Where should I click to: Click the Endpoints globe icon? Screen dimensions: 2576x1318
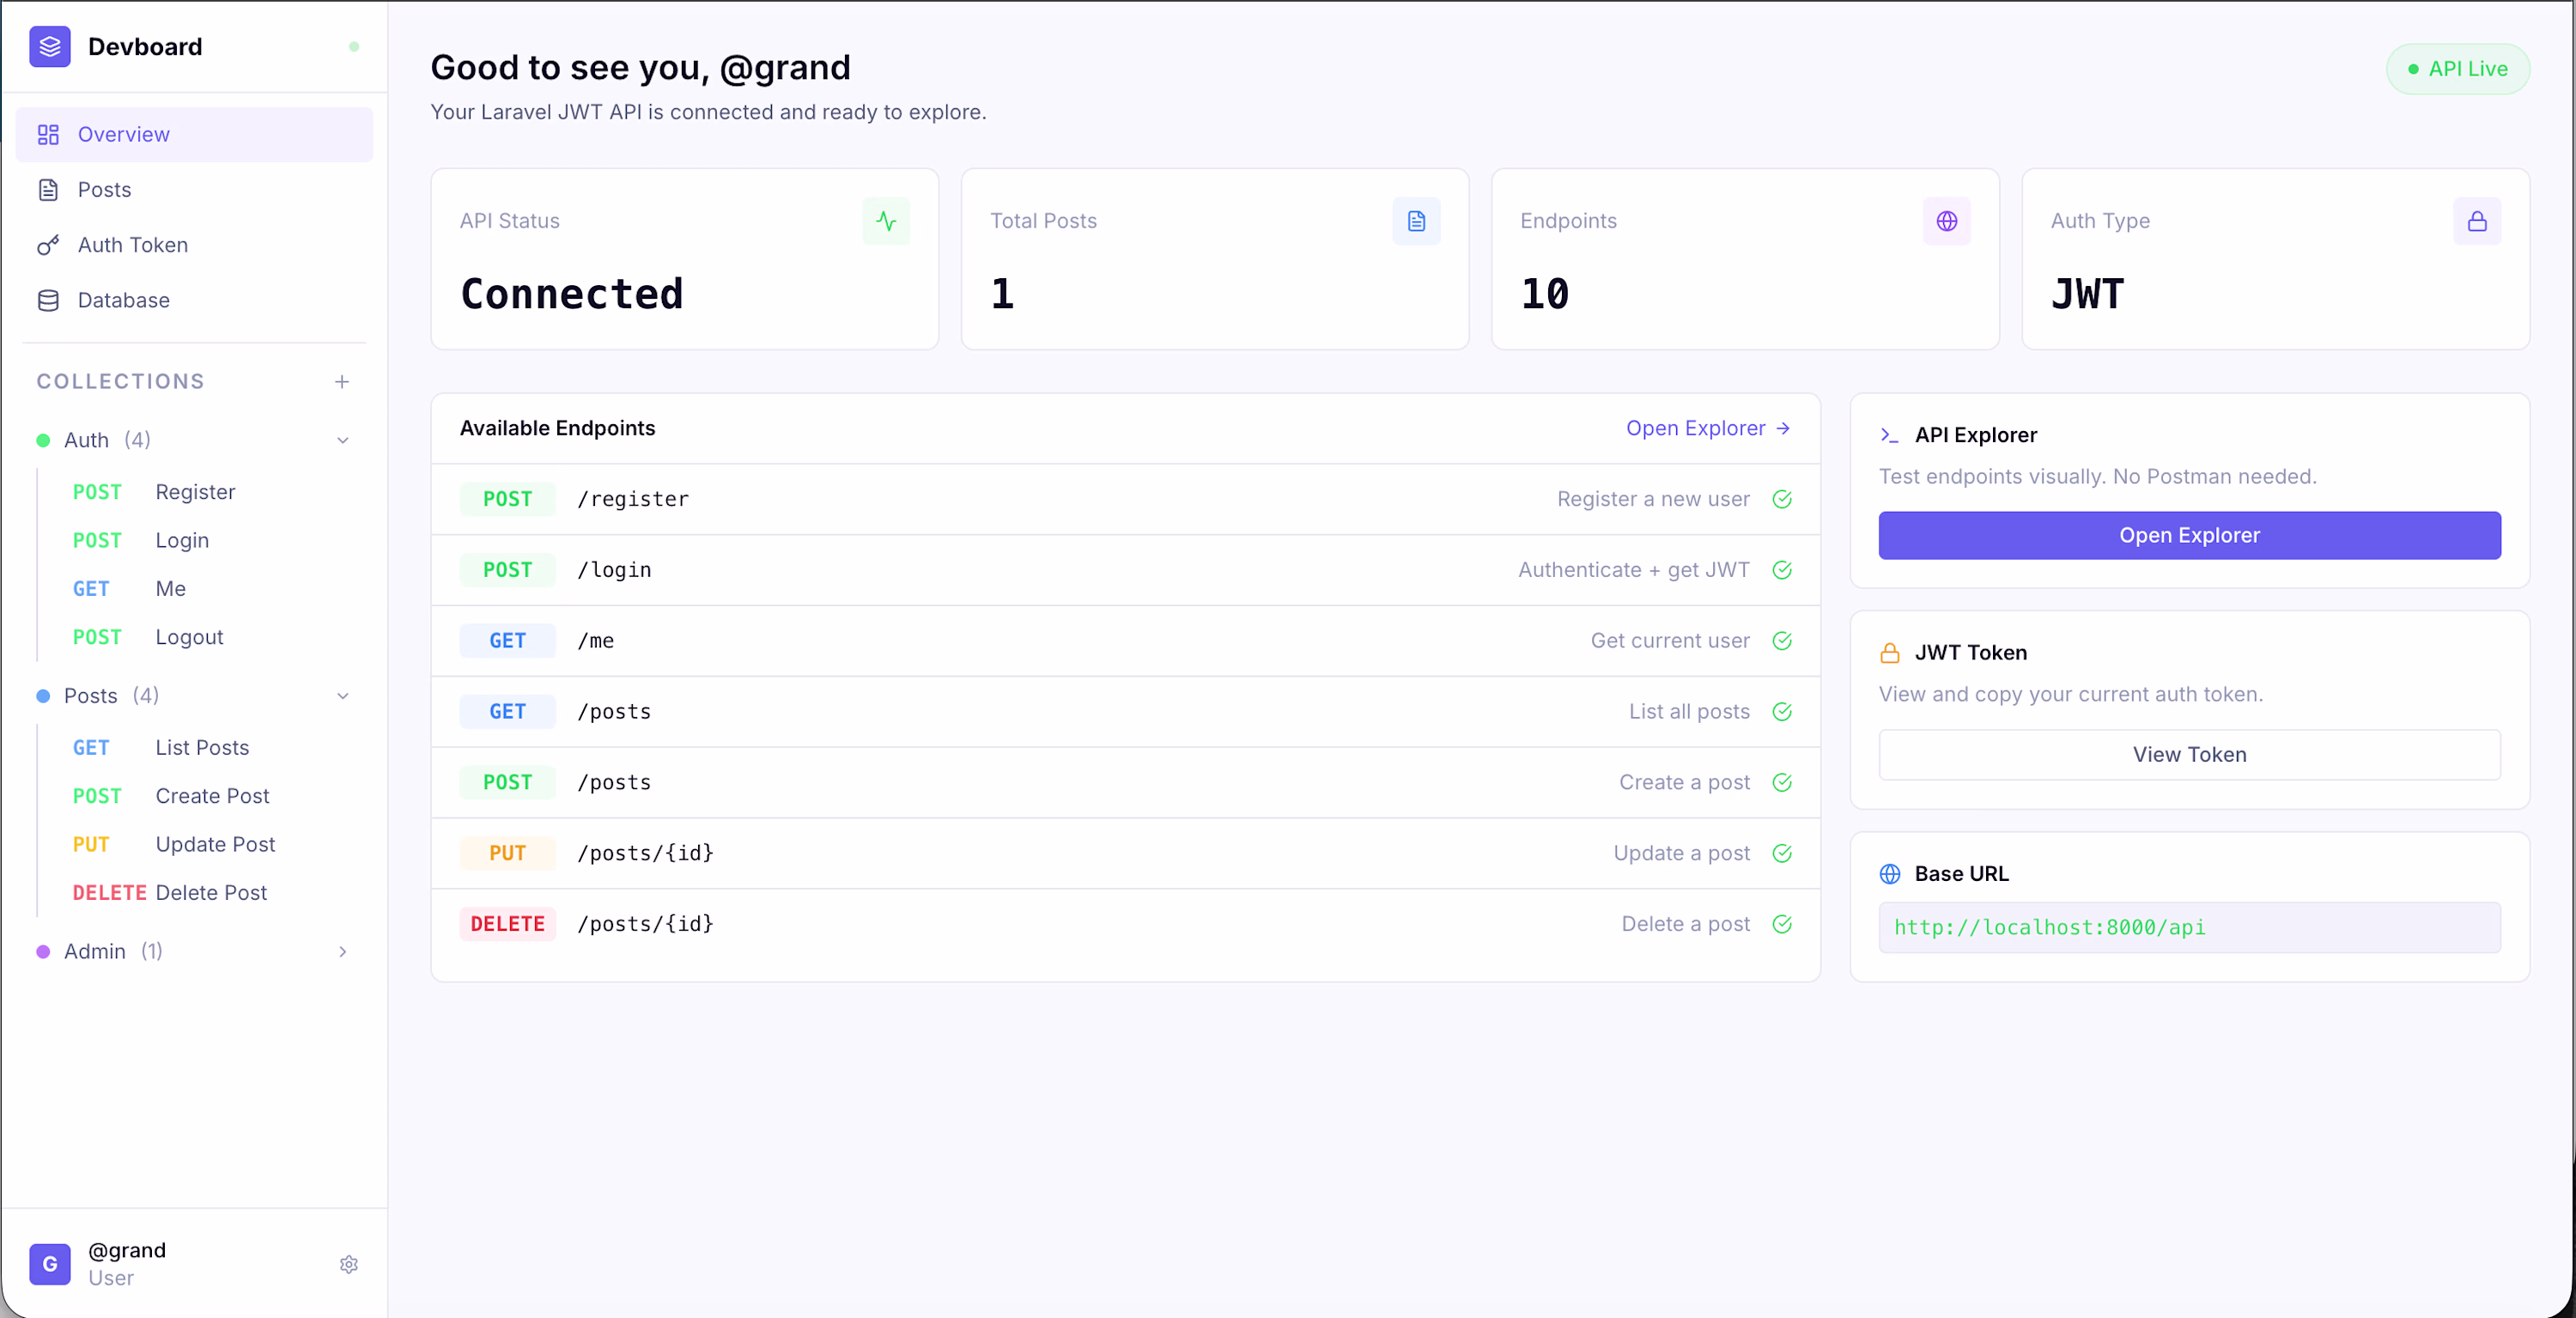(x=1946, y=221)
